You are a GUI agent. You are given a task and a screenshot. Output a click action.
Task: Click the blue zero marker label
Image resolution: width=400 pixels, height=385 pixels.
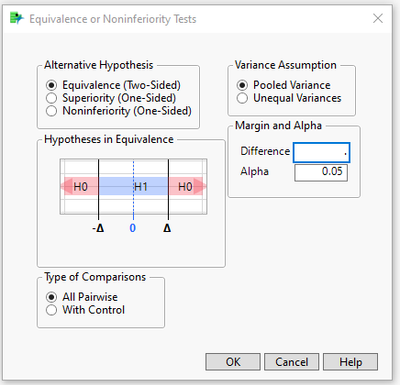133,228
